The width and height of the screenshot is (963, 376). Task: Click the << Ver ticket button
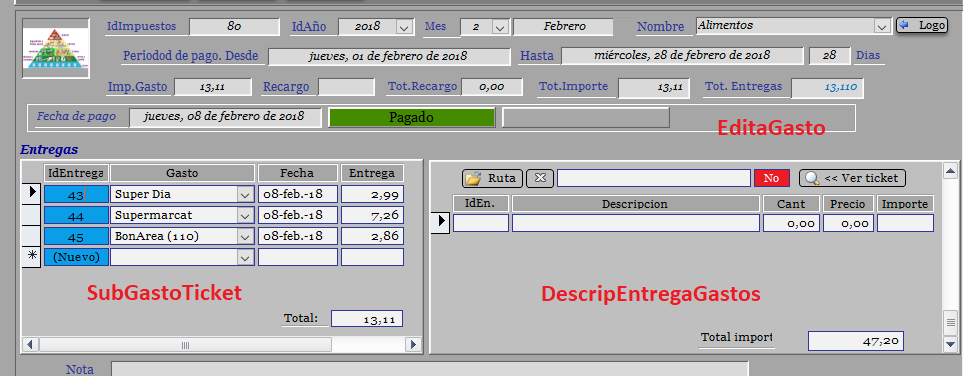click(x=852, y=178)
